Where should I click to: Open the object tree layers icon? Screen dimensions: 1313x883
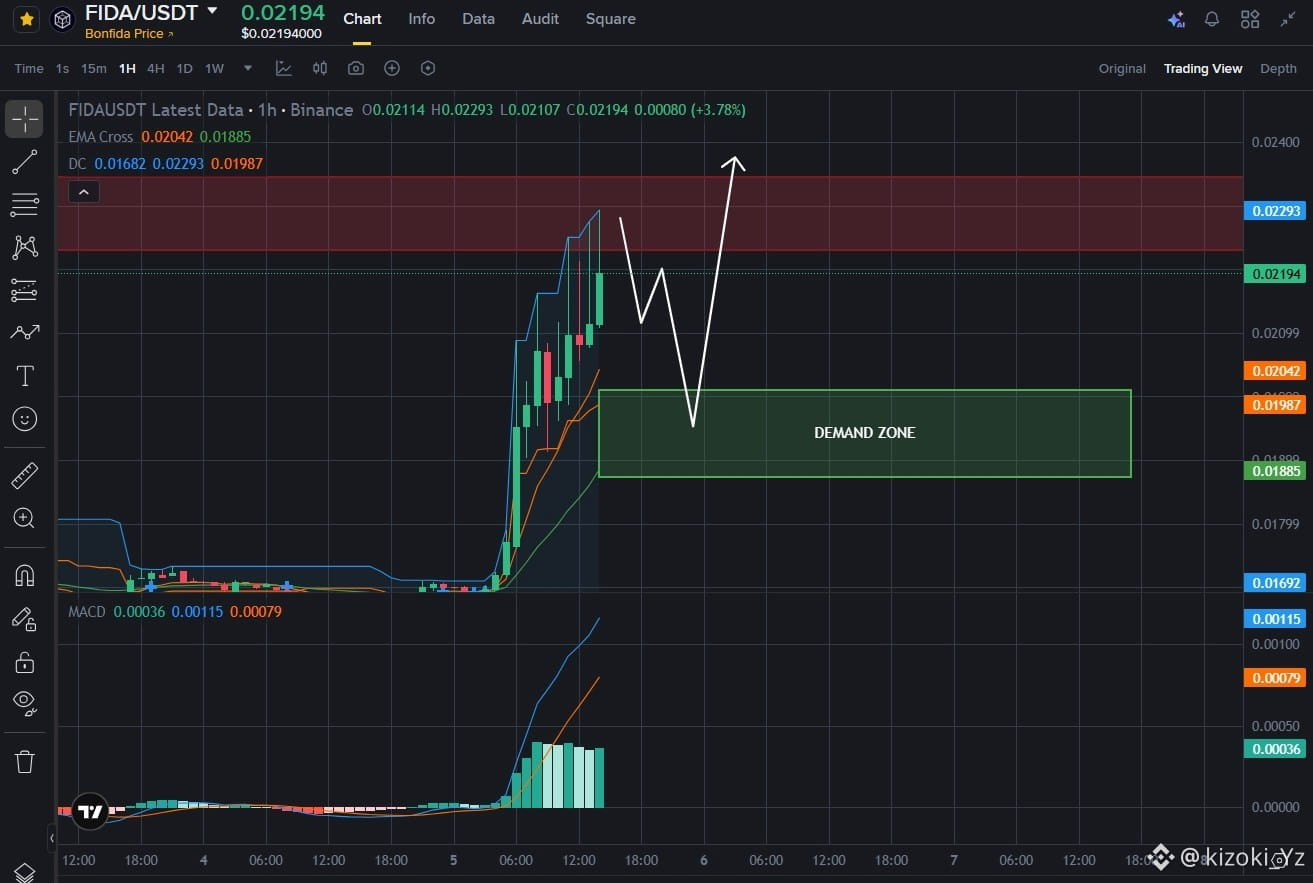tap(25, 873)
